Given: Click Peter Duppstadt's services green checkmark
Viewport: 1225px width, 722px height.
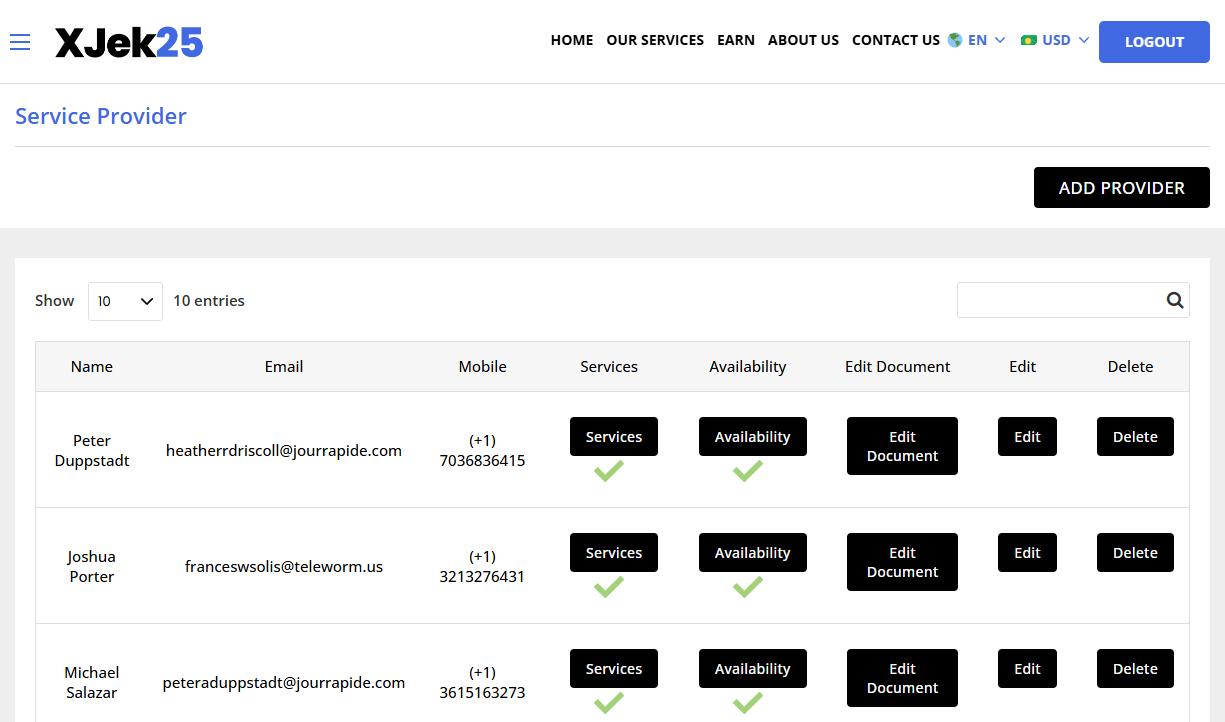Looking at the screenshot, I should coord(608,471).
